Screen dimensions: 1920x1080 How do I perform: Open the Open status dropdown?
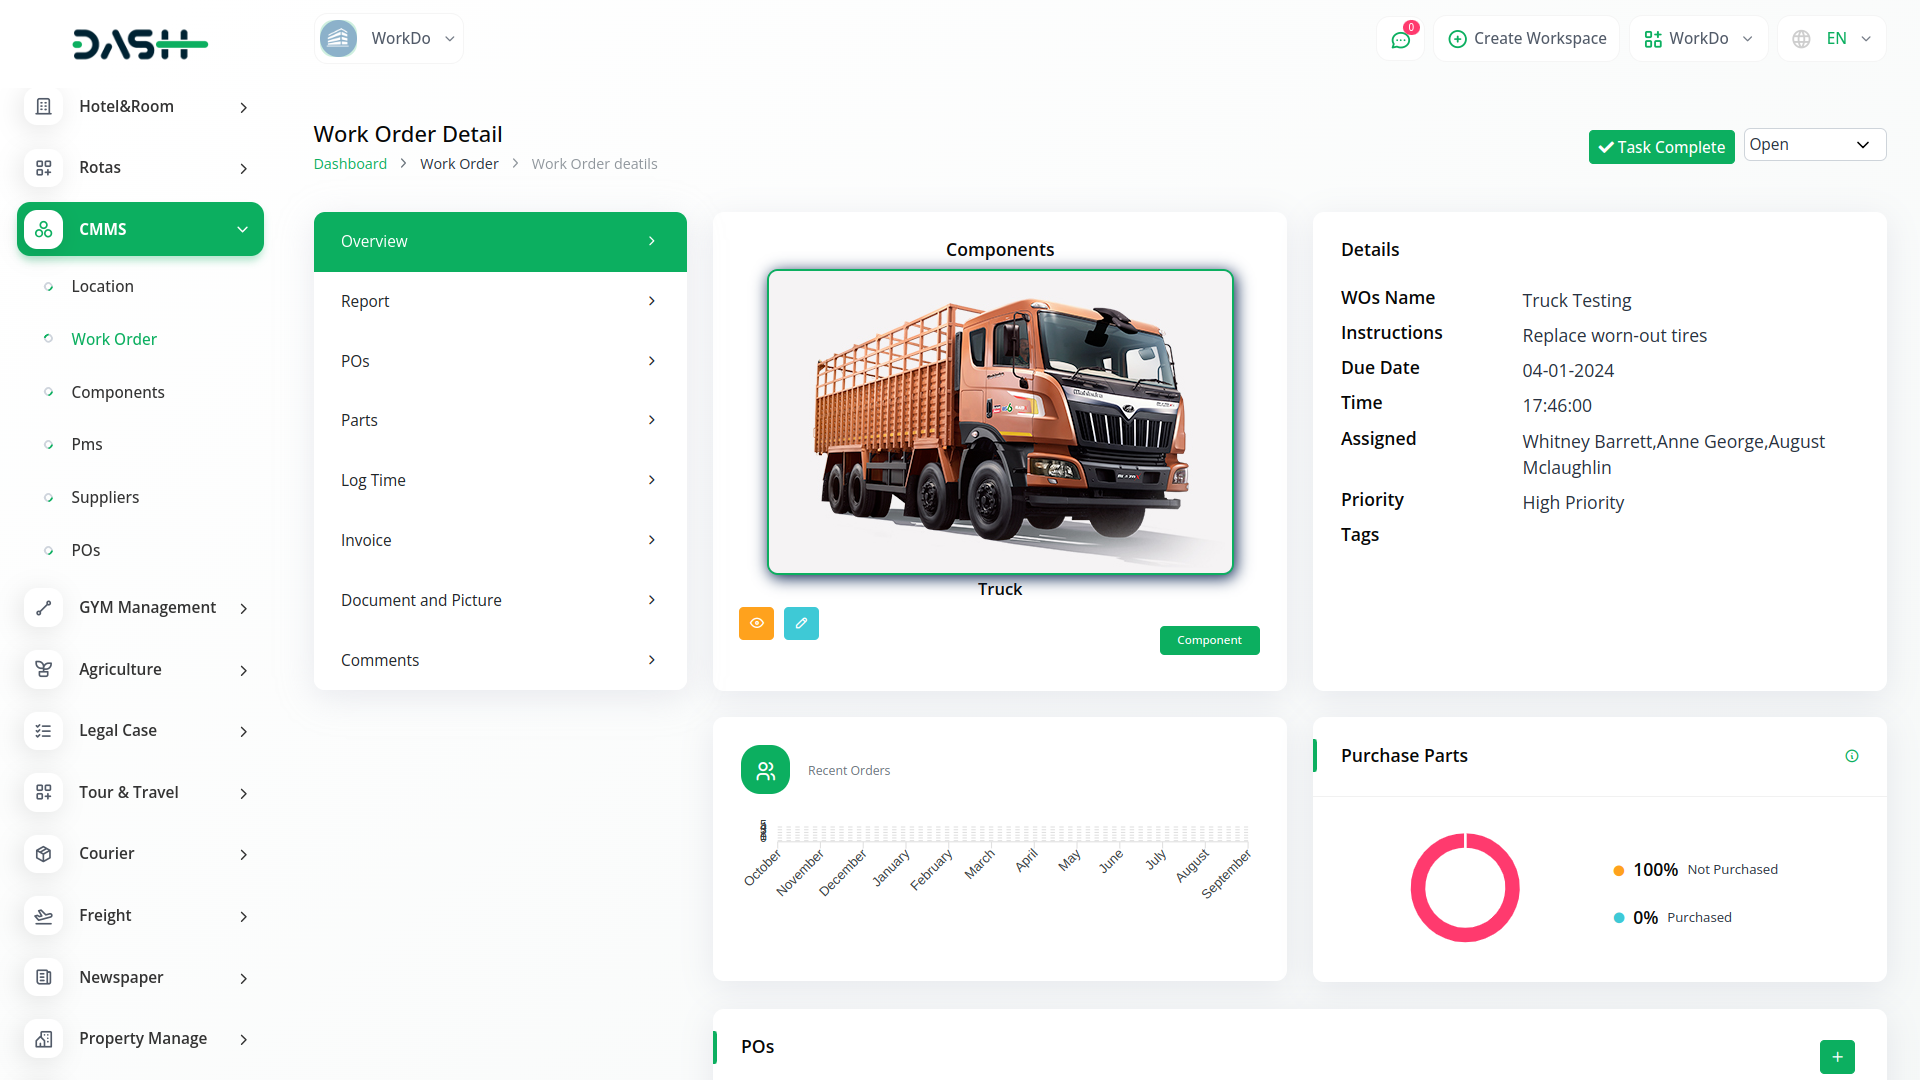point(1814,145)
